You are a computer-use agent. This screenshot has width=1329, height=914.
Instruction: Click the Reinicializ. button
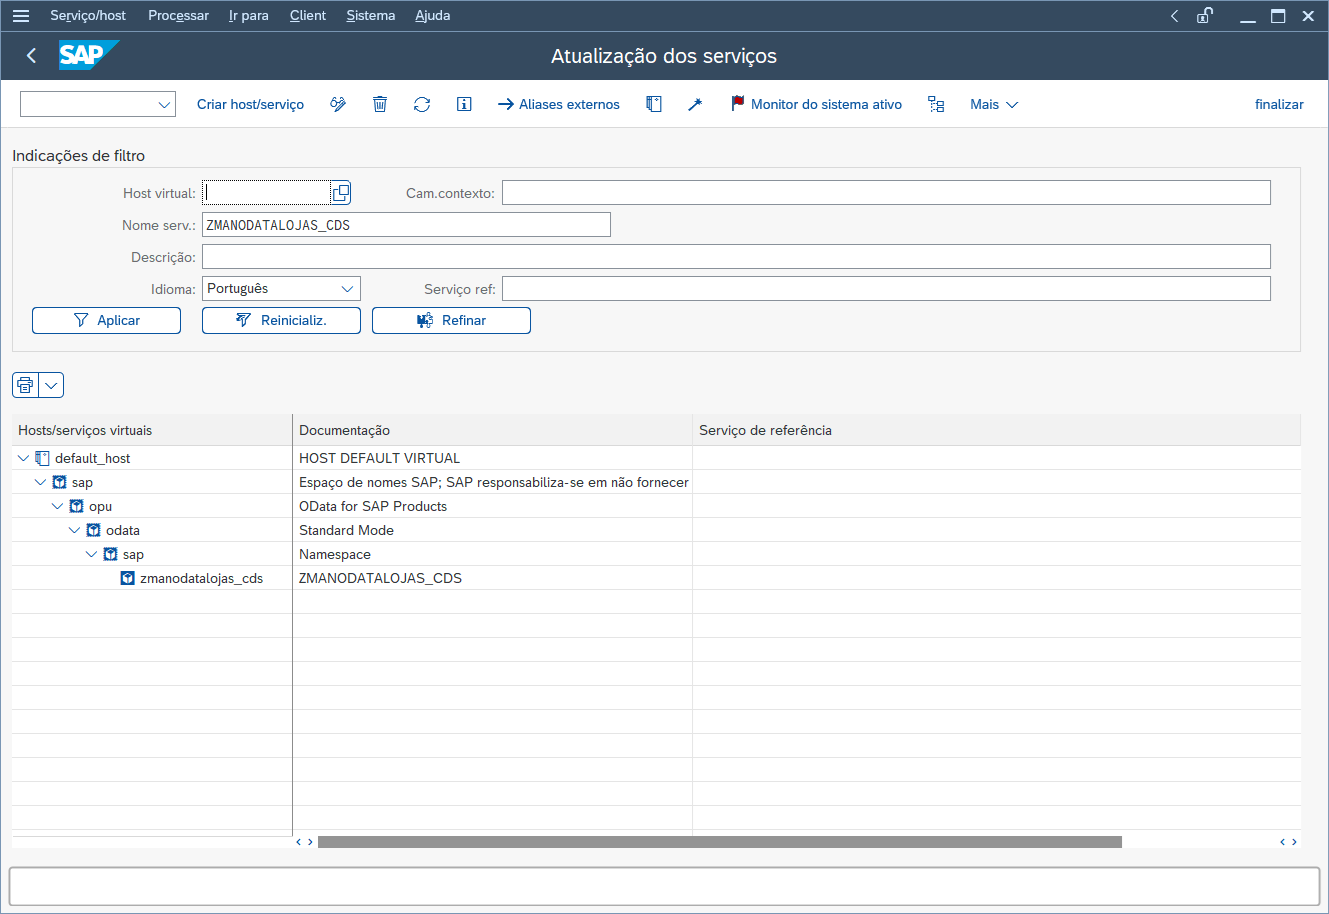pyautogui.click(x=281, y=320)
